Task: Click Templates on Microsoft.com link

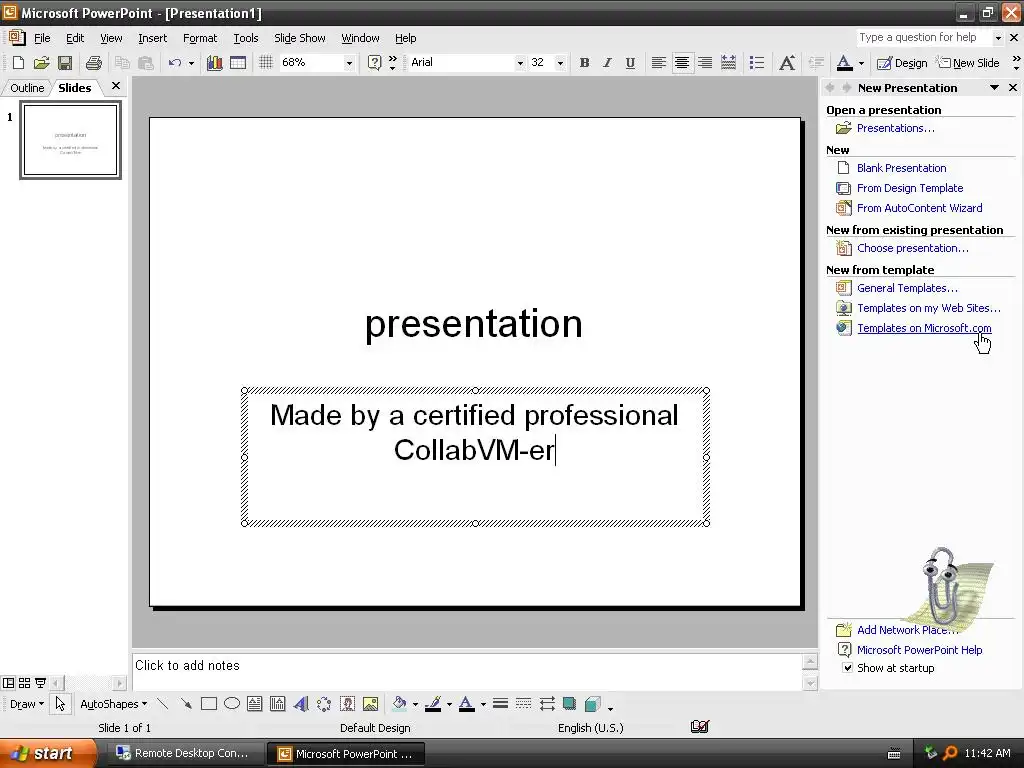Action: click(923, 328)
